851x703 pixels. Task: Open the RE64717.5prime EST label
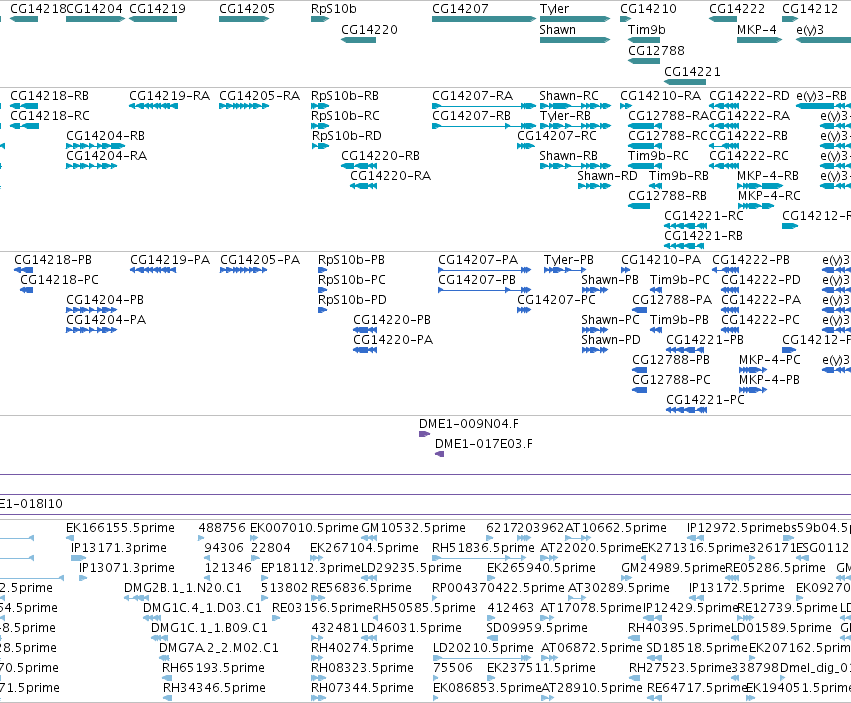(697, 688)
